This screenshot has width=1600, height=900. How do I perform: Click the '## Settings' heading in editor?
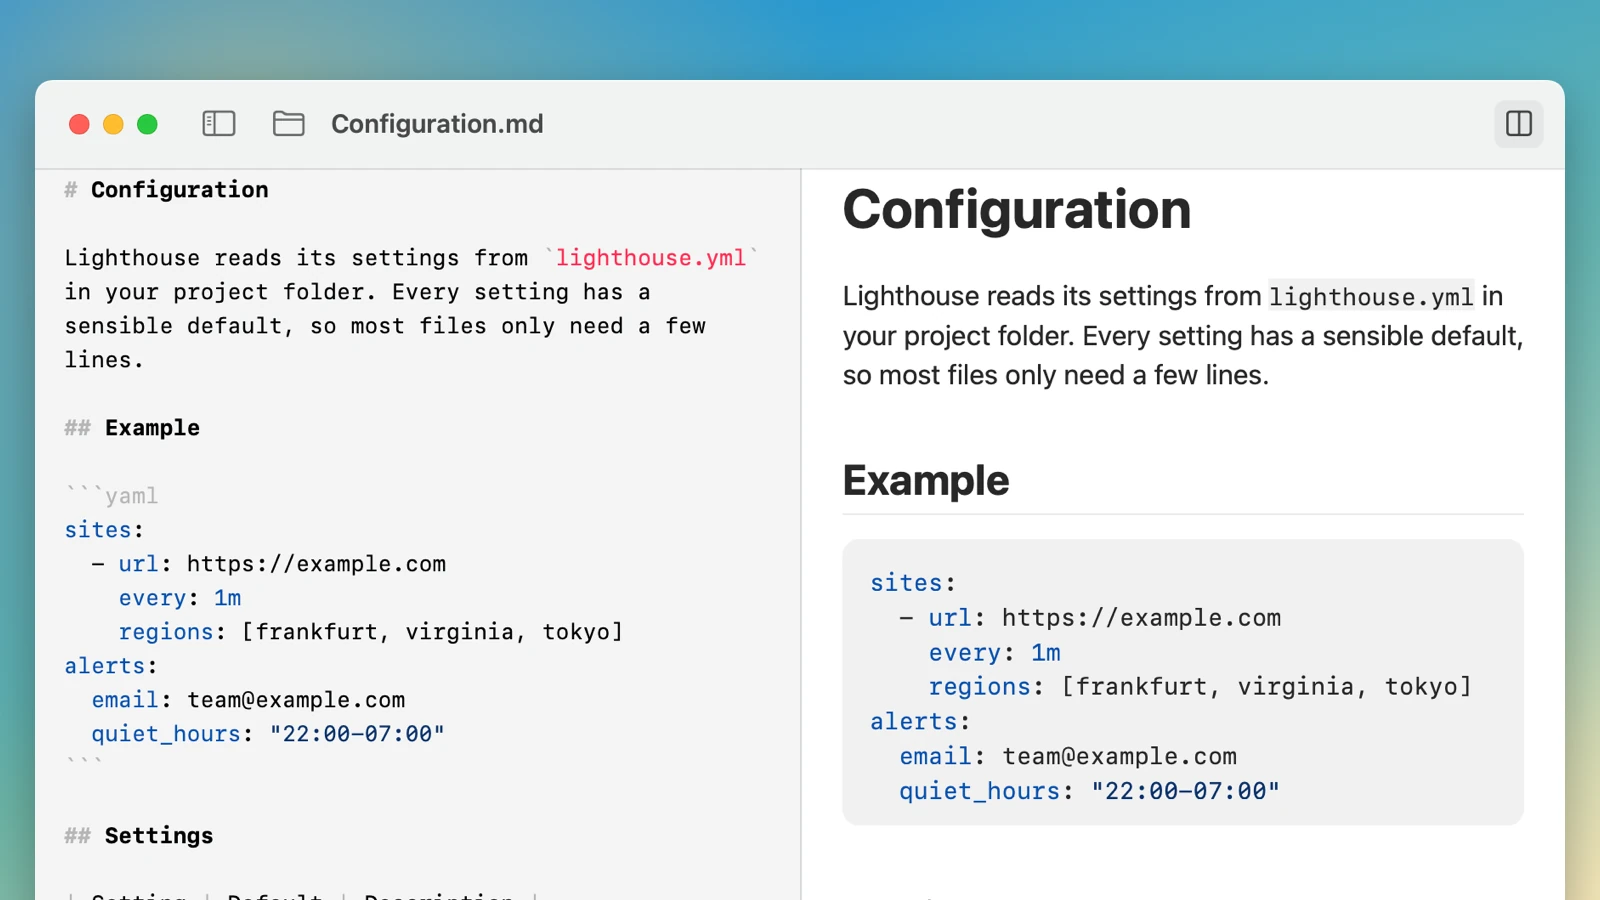tap(139, 836)
